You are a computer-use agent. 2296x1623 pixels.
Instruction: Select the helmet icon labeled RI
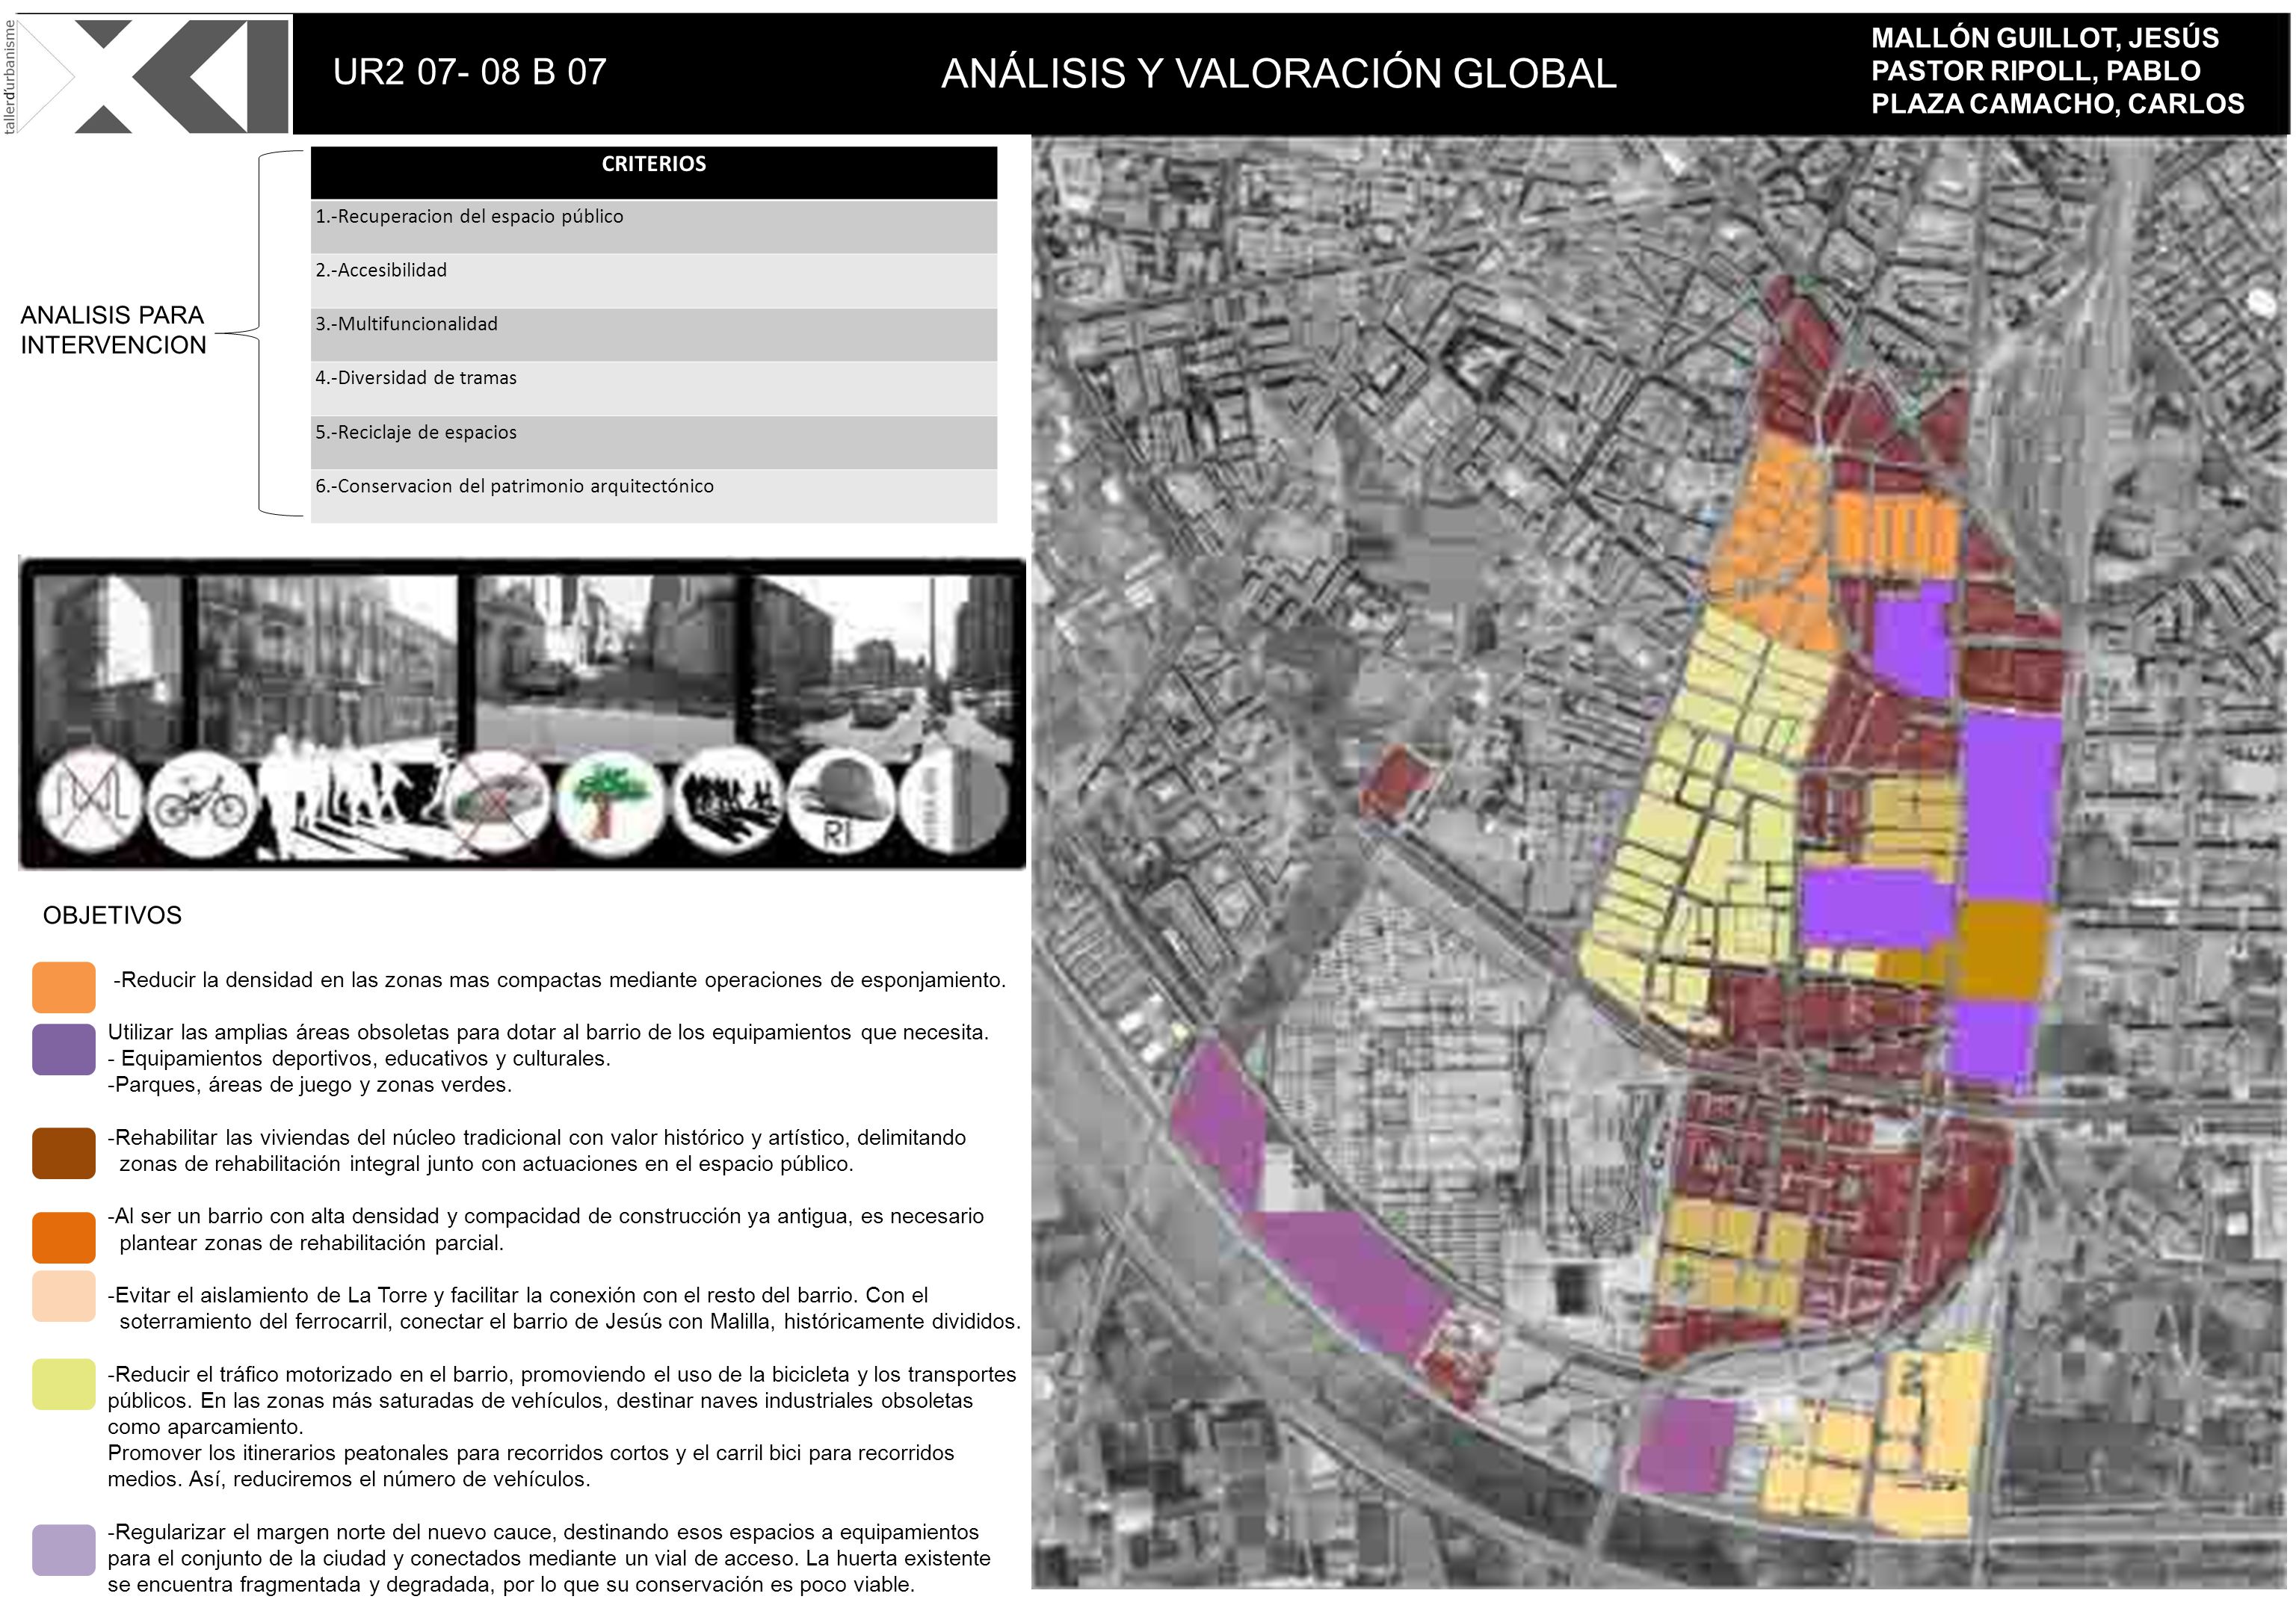pyautogui.click(x=841, y=803)
